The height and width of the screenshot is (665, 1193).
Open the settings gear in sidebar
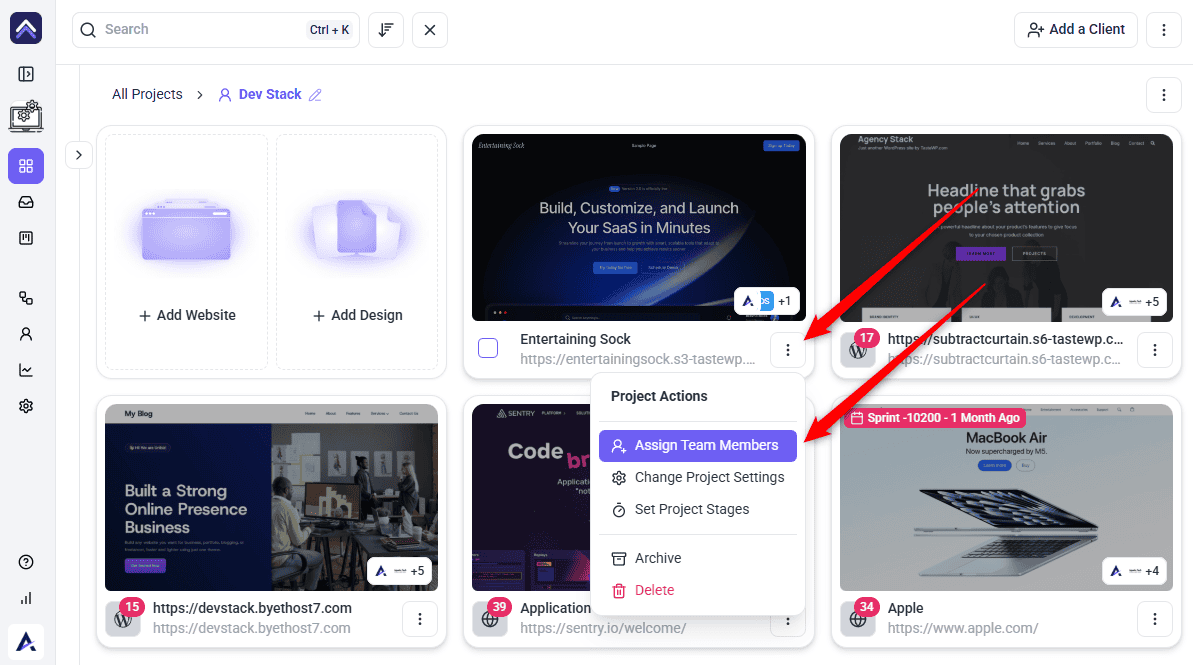coord(26,406)
